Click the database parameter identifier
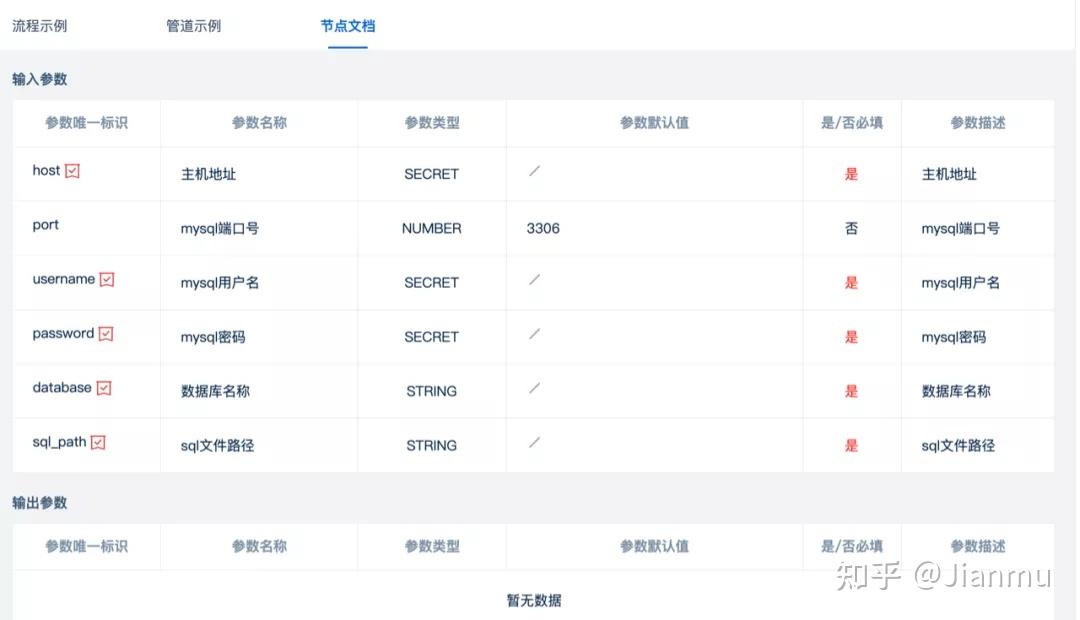The width and height of the screenshot is (1080, 620). 62,388
